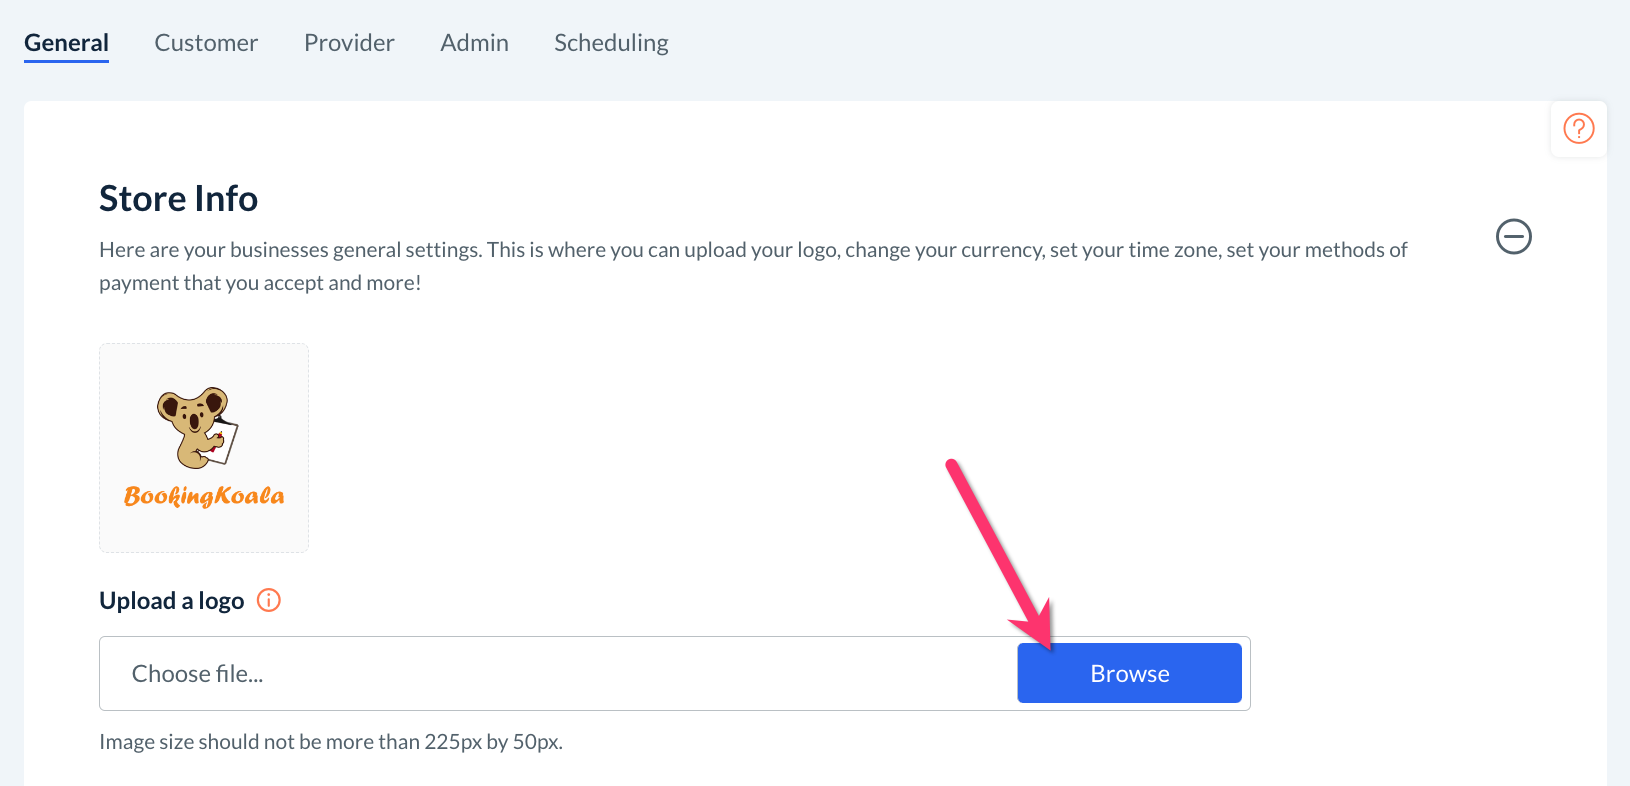Image resolution: width=1630 pixels, height=786 pixels.
Task: Click the Store Info heading
Action: pos(179,199)
